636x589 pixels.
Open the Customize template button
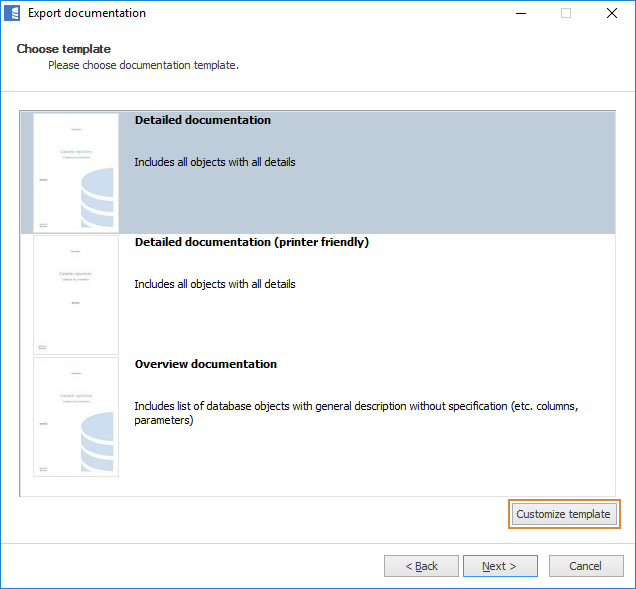pyautogui.click(x=563, y=514)
